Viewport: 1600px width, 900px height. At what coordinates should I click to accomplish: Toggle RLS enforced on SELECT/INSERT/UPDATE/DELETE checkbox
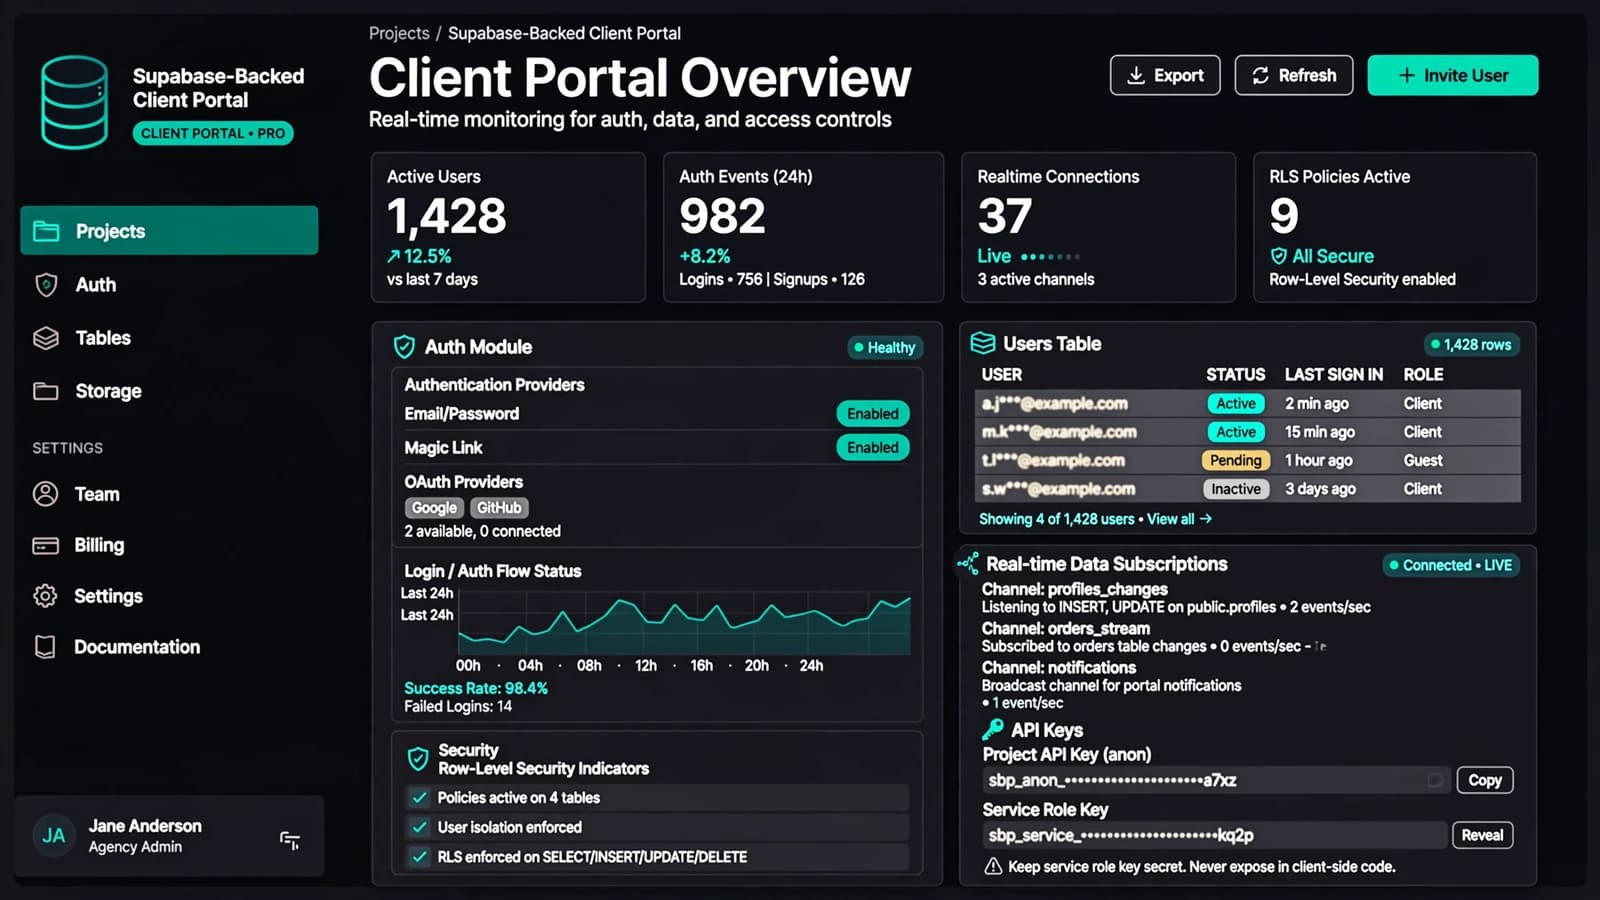coord(420,857)
